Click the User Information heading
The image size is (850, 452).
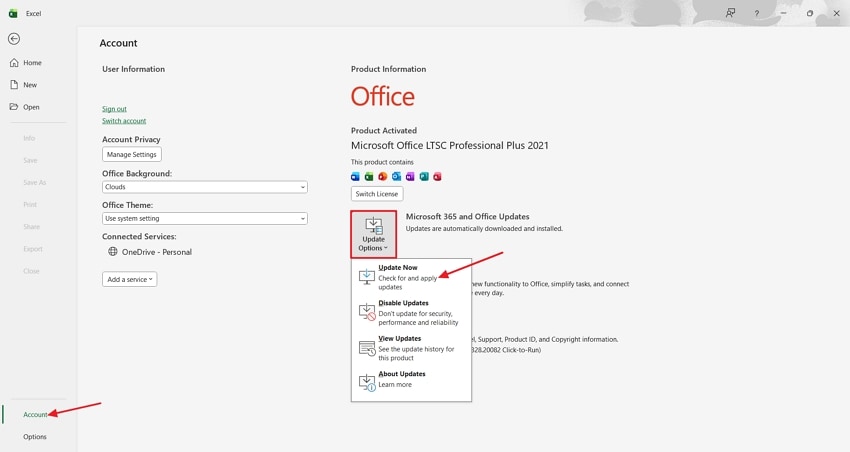pyautogui.click(x=133, y=69)
